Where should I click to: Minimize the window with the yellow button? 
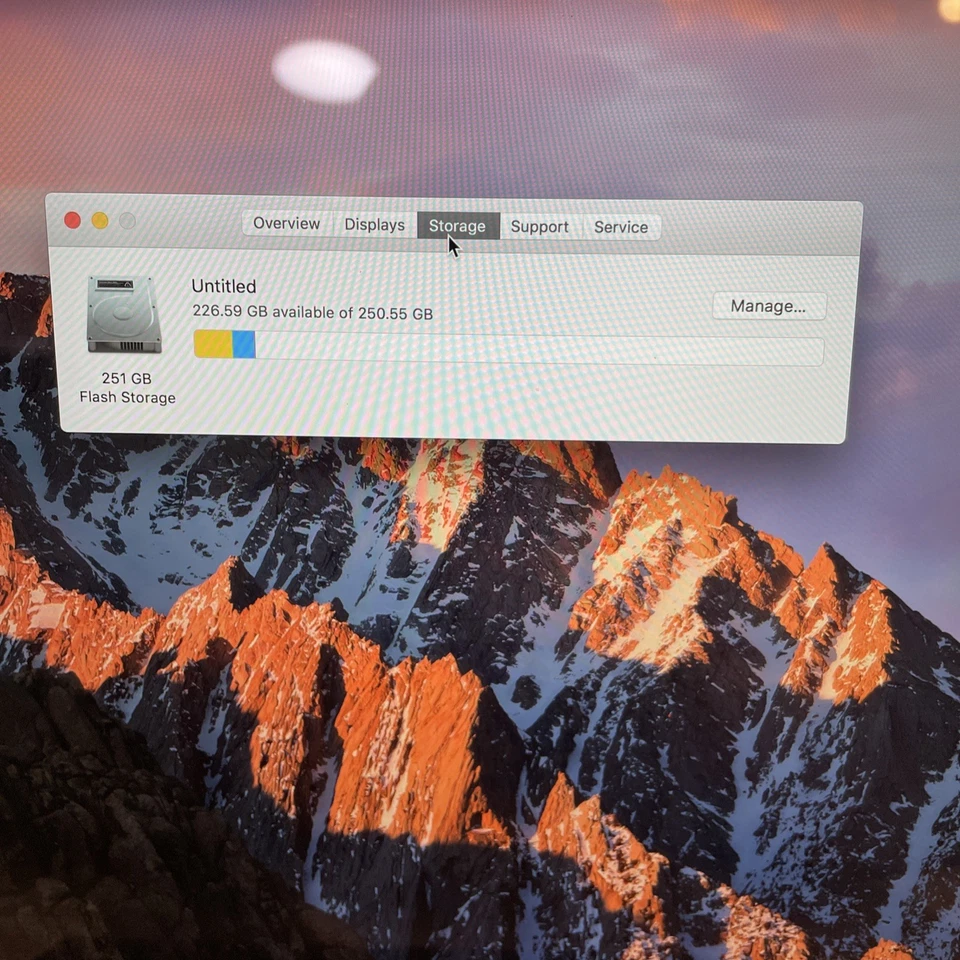100,220
